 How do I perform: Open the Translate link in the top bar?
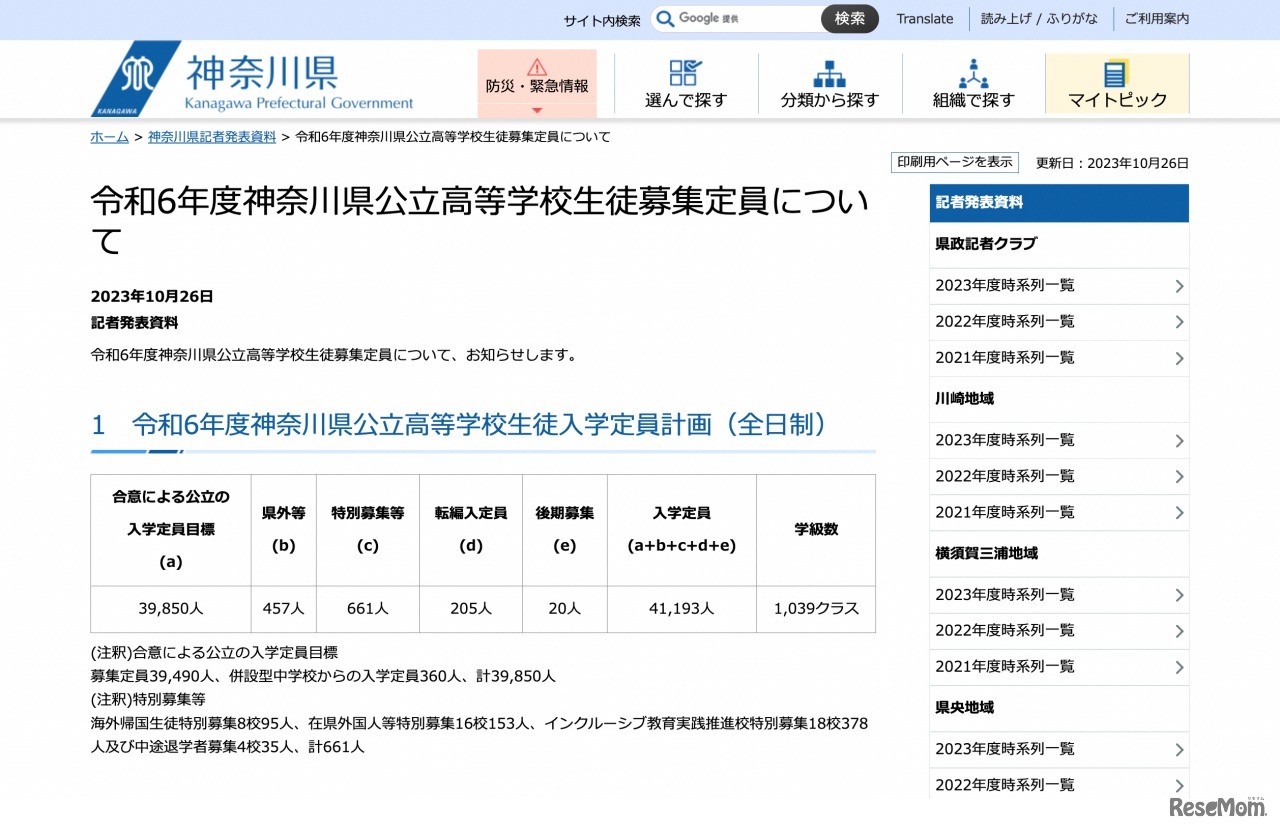click(924, 18)
